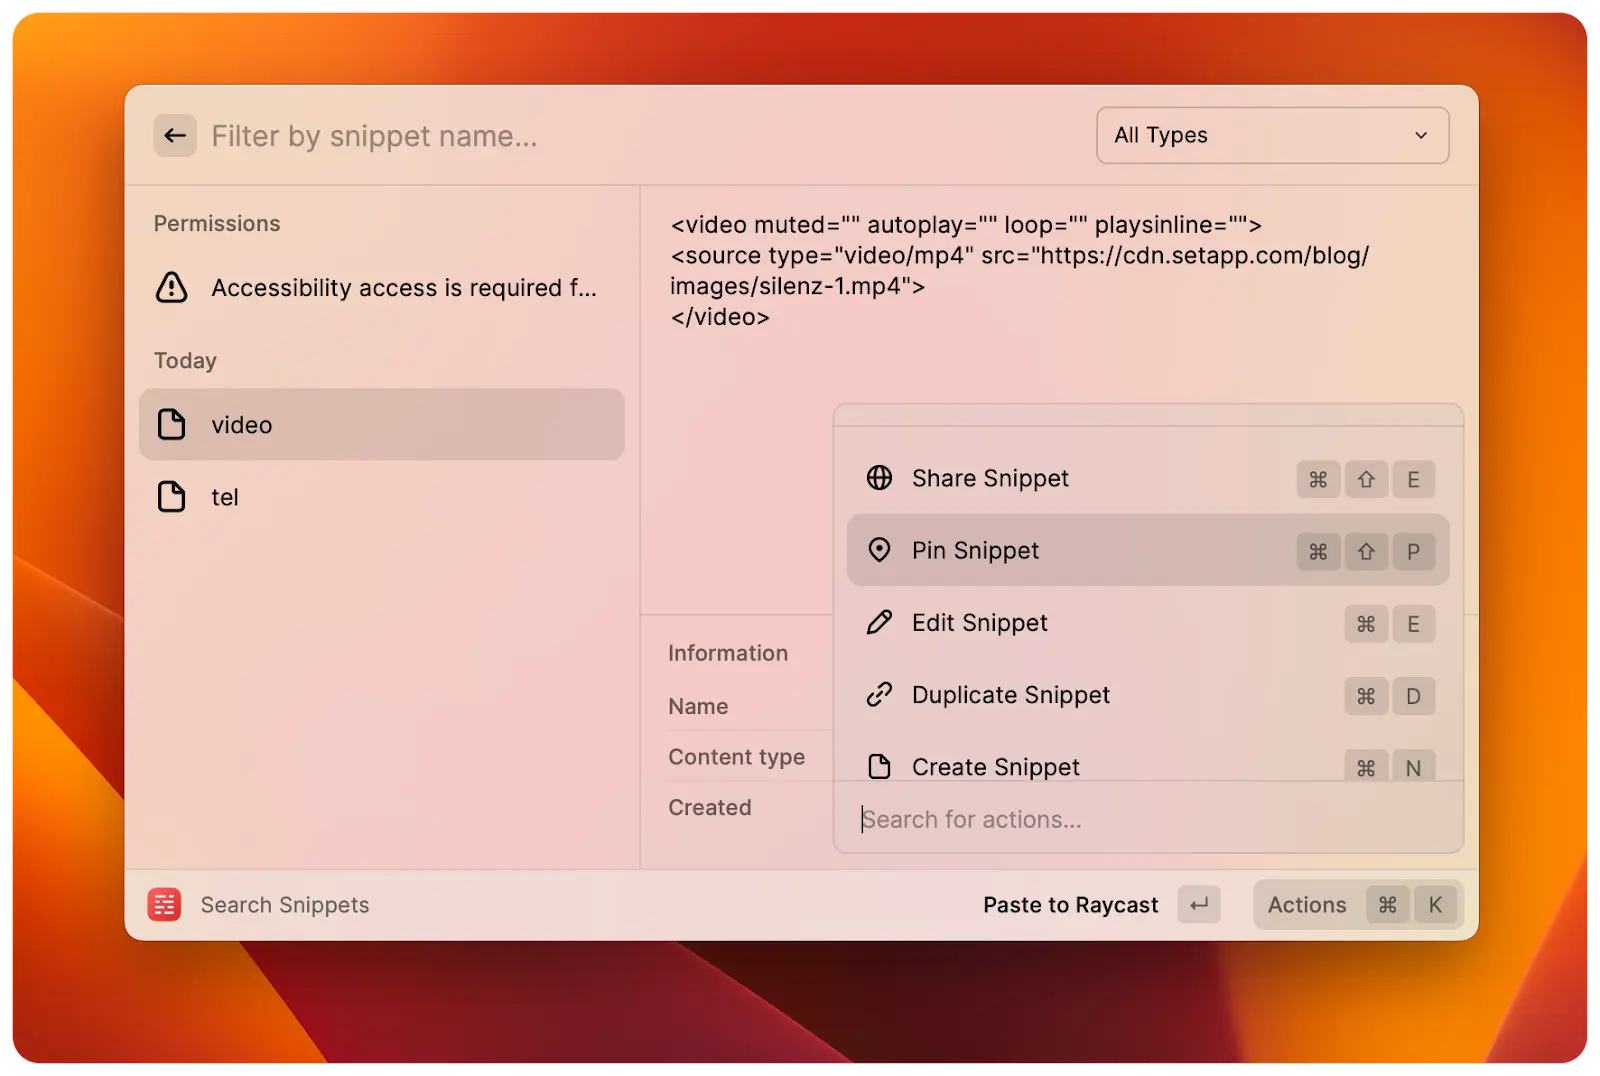Click the shift key badge on Pin Snippet

[1366, 552]
